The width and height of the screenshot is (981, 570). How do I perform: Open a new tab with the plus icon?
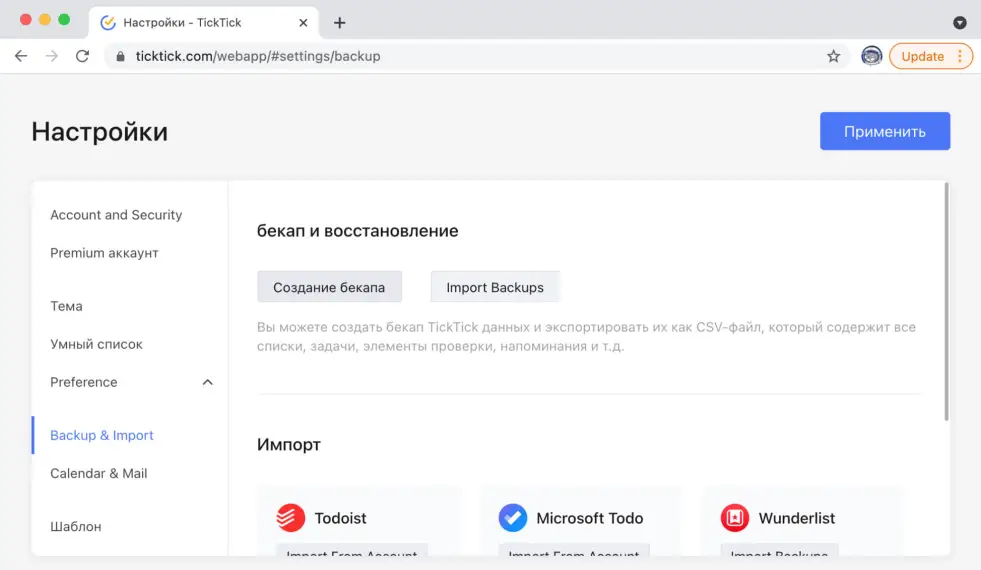[340, 22]
